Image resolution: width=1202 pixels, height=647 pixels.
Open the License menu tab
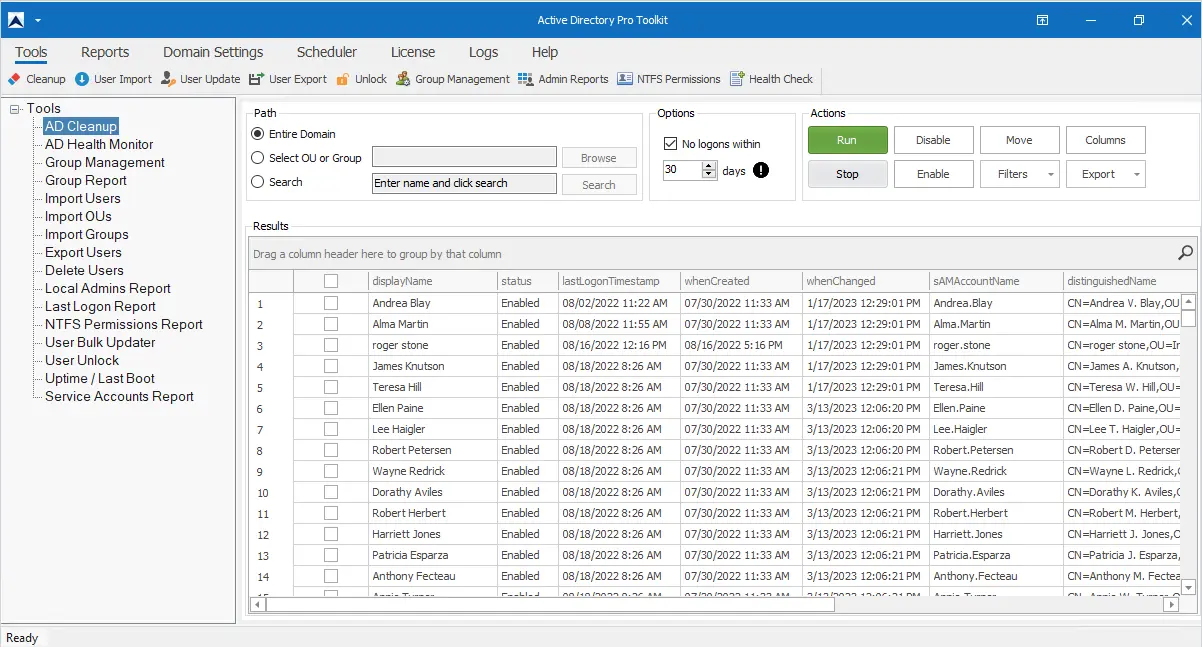coord(413,52)
